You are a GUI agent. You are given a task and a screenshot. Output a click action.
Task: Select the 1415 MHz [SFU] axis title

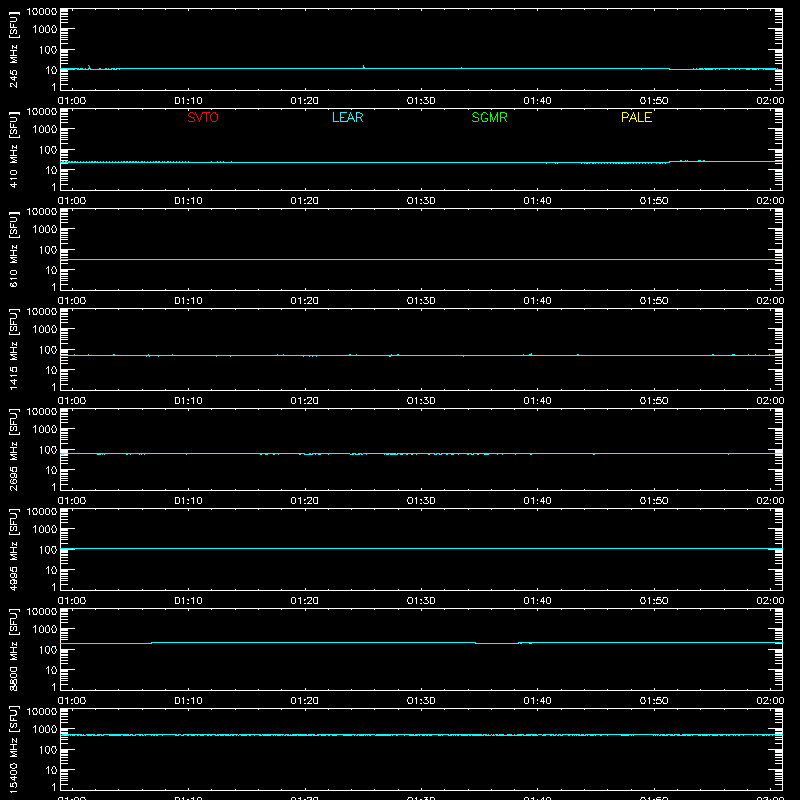[x=14, y=350]
